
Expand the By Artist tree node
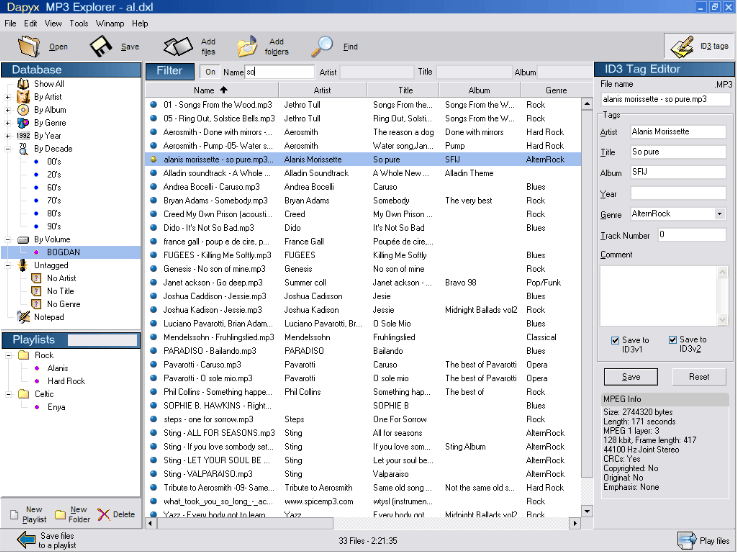pyautogui.click(x=8, y=97)
